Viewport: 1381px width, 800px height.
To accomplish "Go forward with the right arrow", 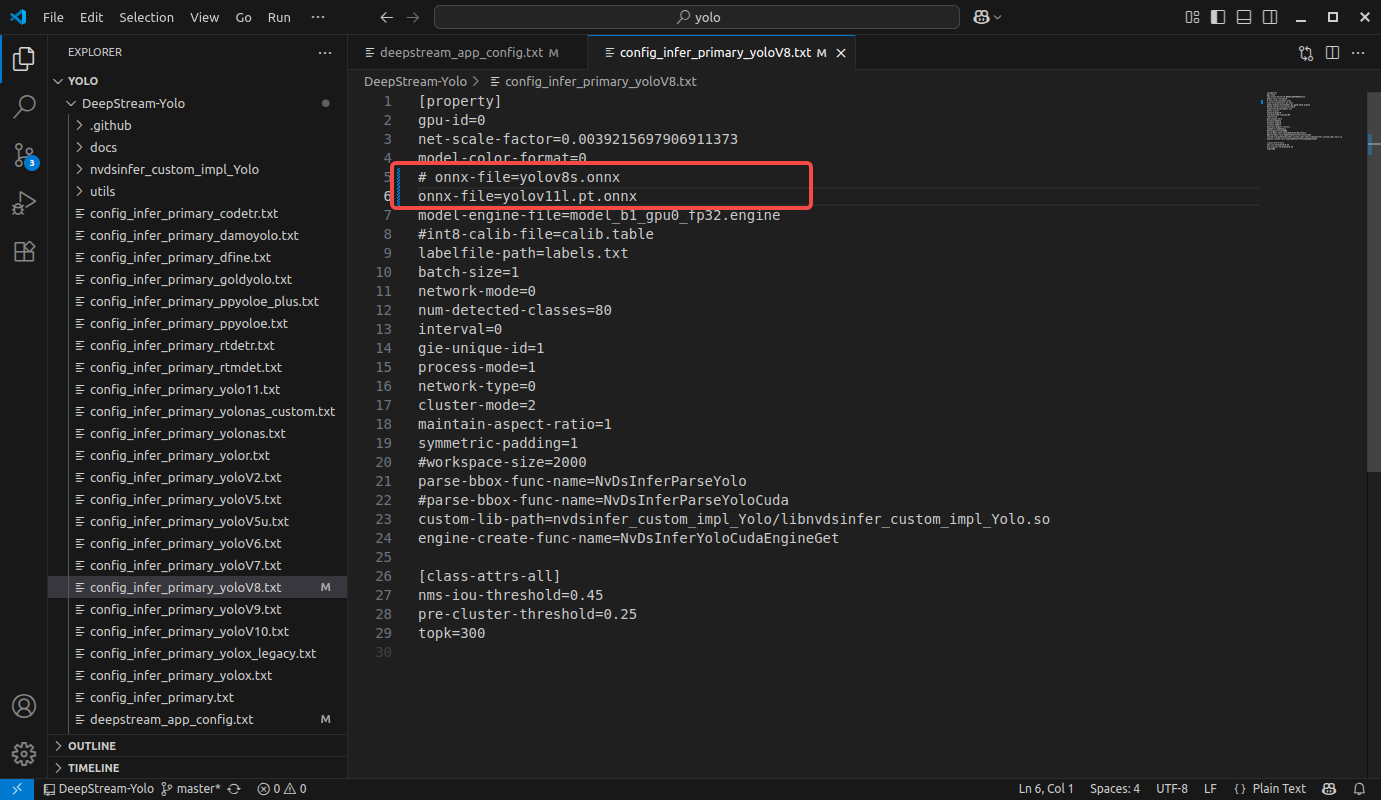I will pyautogui.click(x=413, y=17).
